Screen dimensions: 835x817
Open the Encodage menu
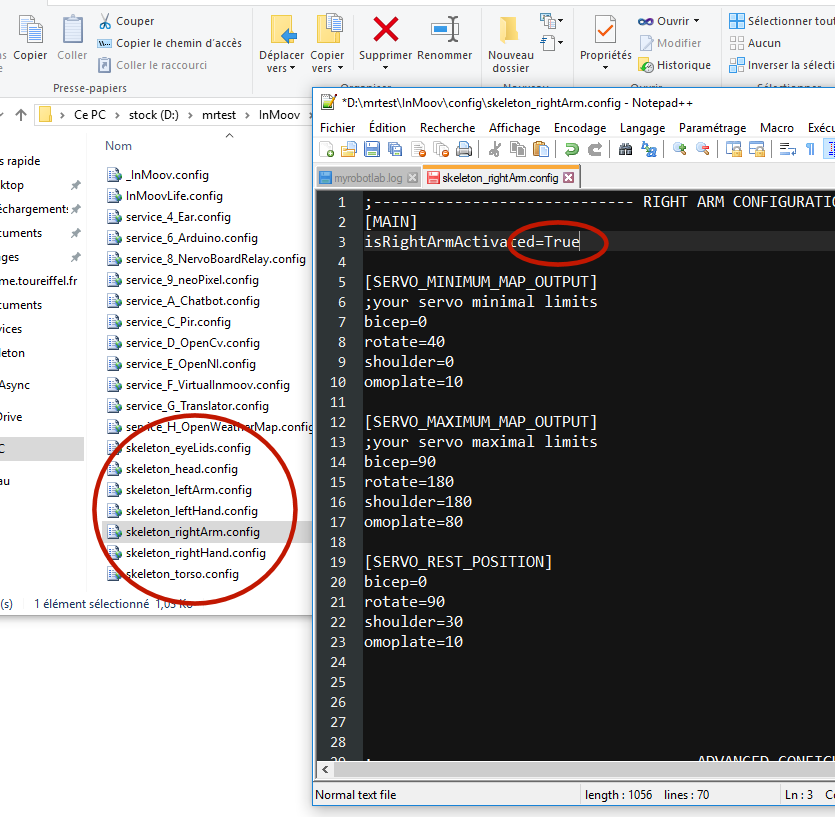[580, 128]
